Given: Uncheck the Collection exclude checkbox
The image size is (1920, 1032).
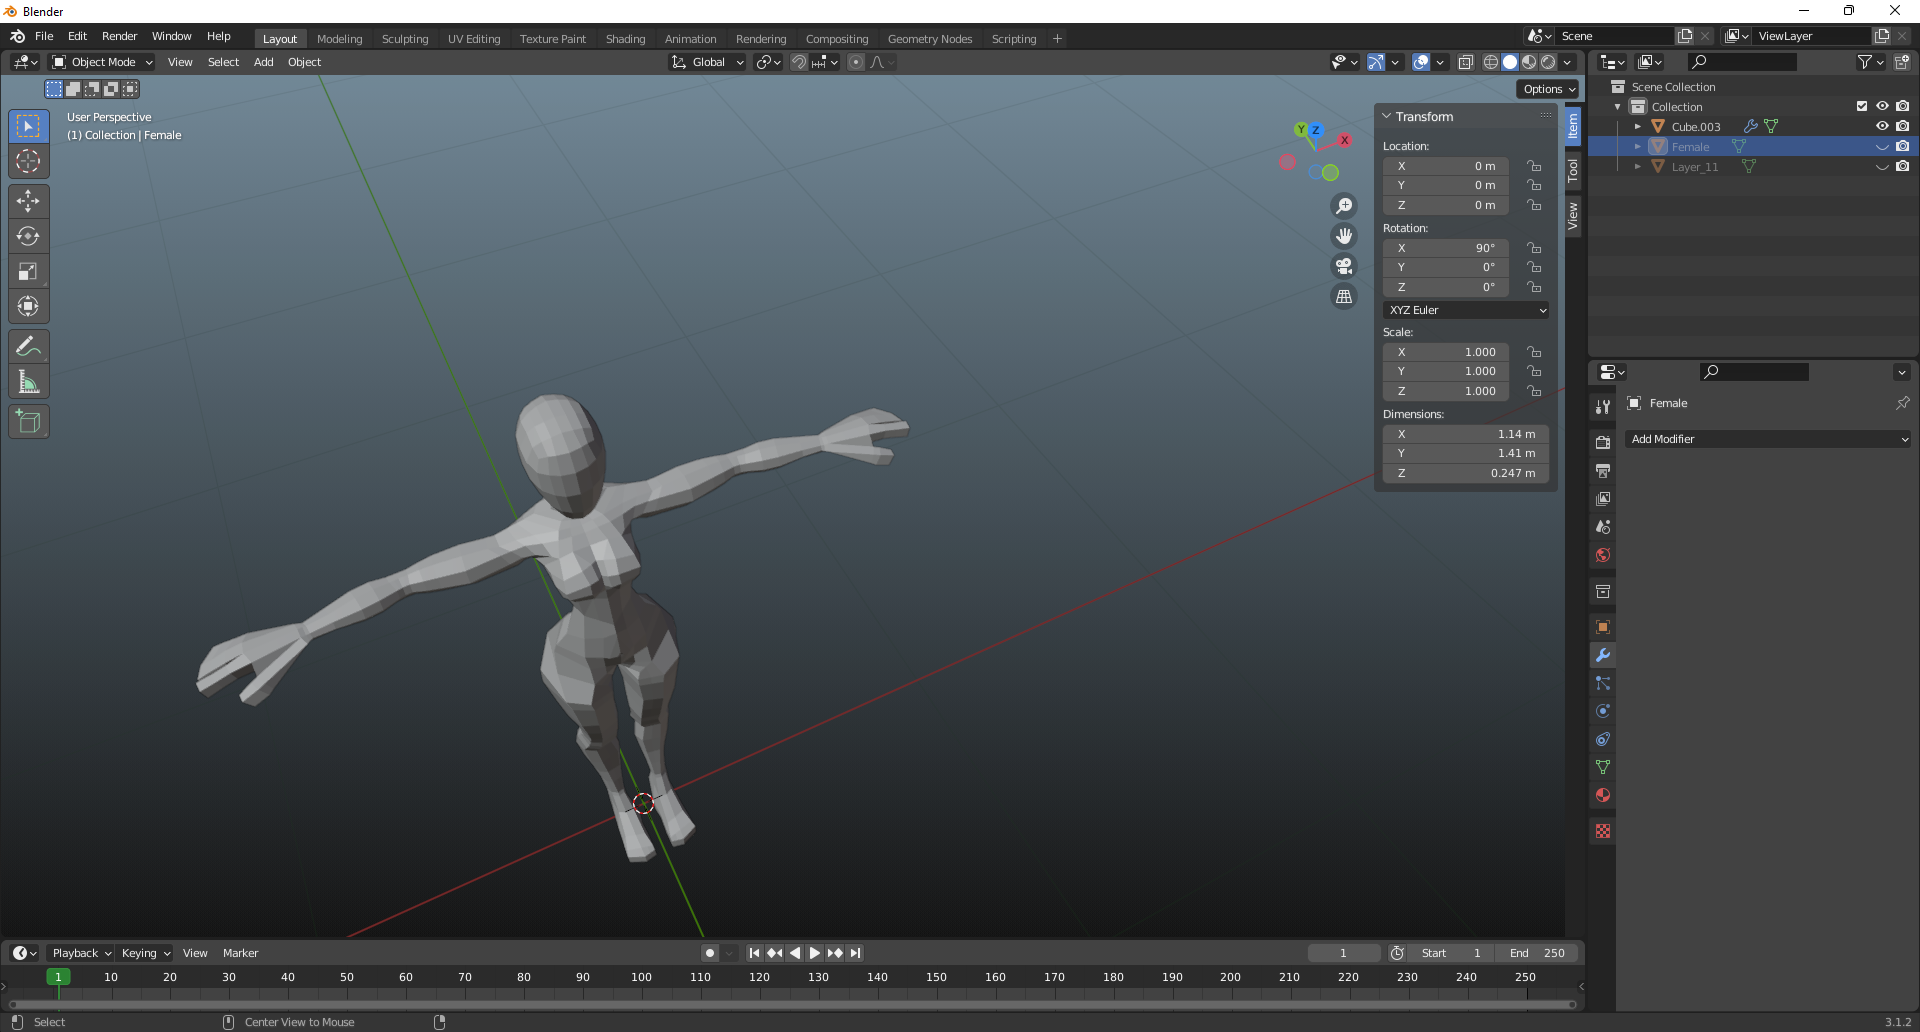Looking at the screenshot, I should pos(1862,106).
